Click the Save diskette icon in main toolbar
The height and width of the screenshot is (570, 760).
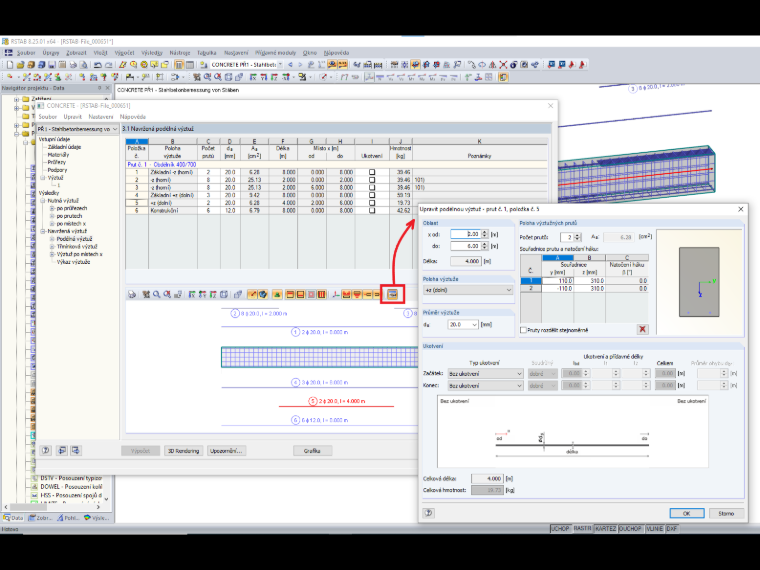click(52, 64)
